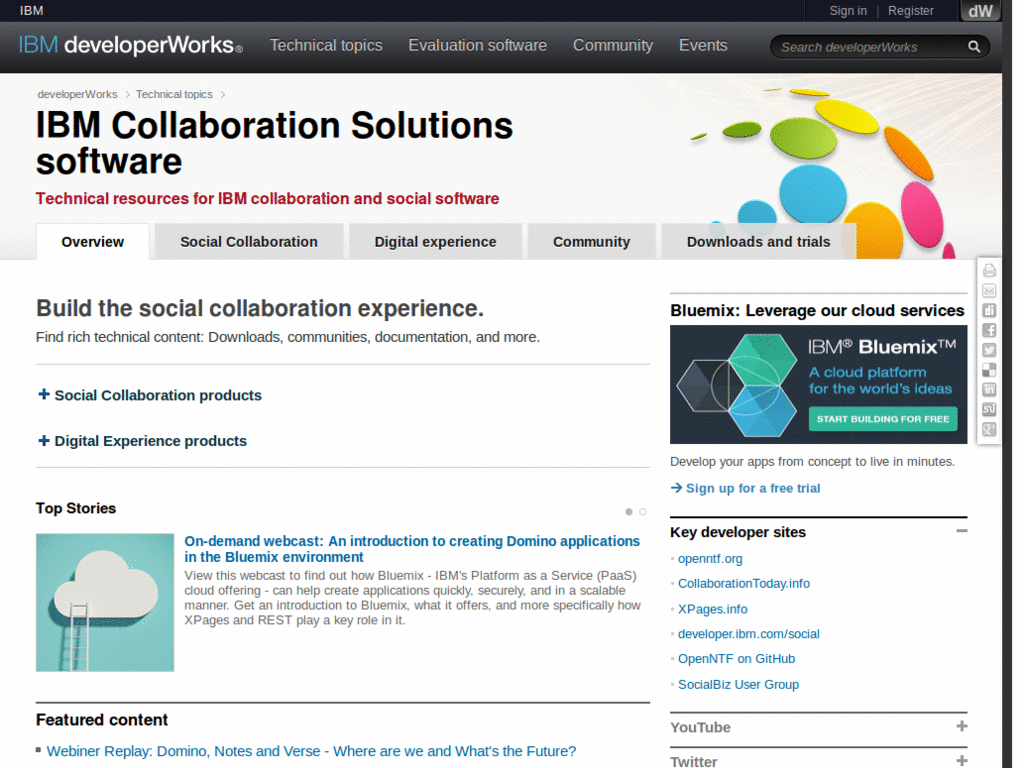1024x768 pixels.
Task: Select second Top Stories carousel dot
Action: [x=643, y=512]
